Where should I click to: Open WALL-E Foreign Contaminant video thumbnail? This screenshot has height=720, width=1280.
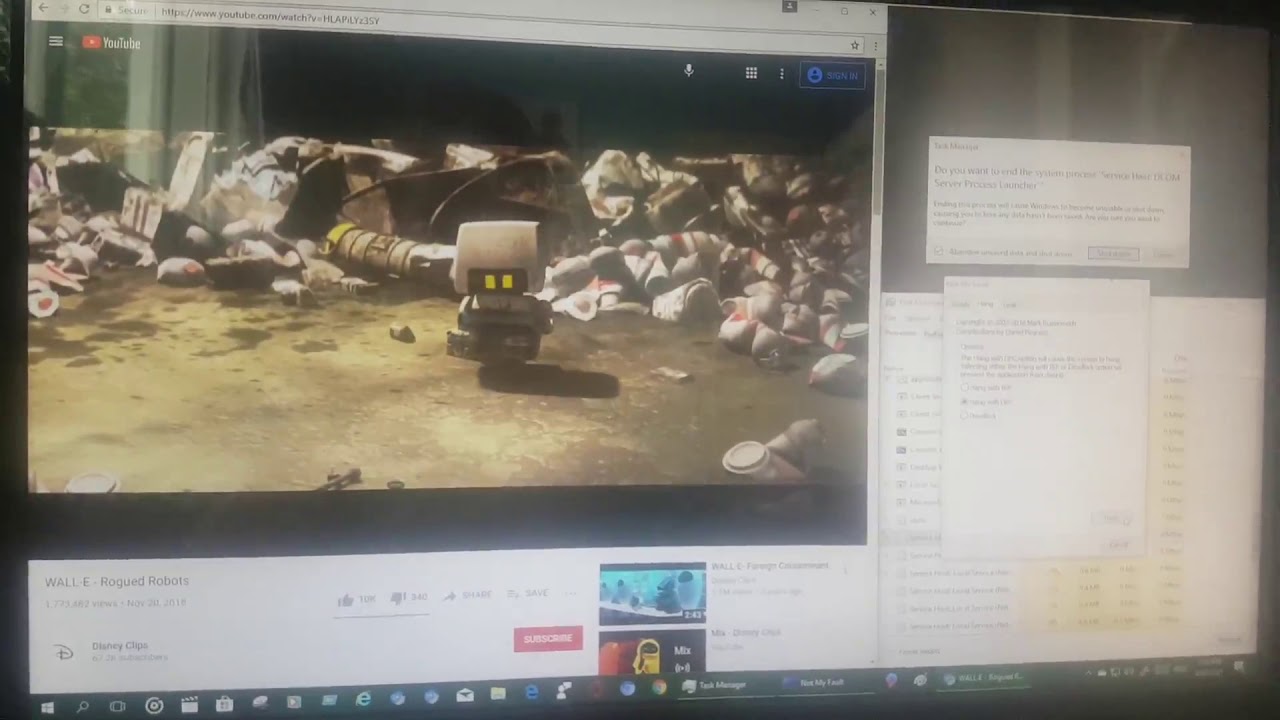coord(652,594)
